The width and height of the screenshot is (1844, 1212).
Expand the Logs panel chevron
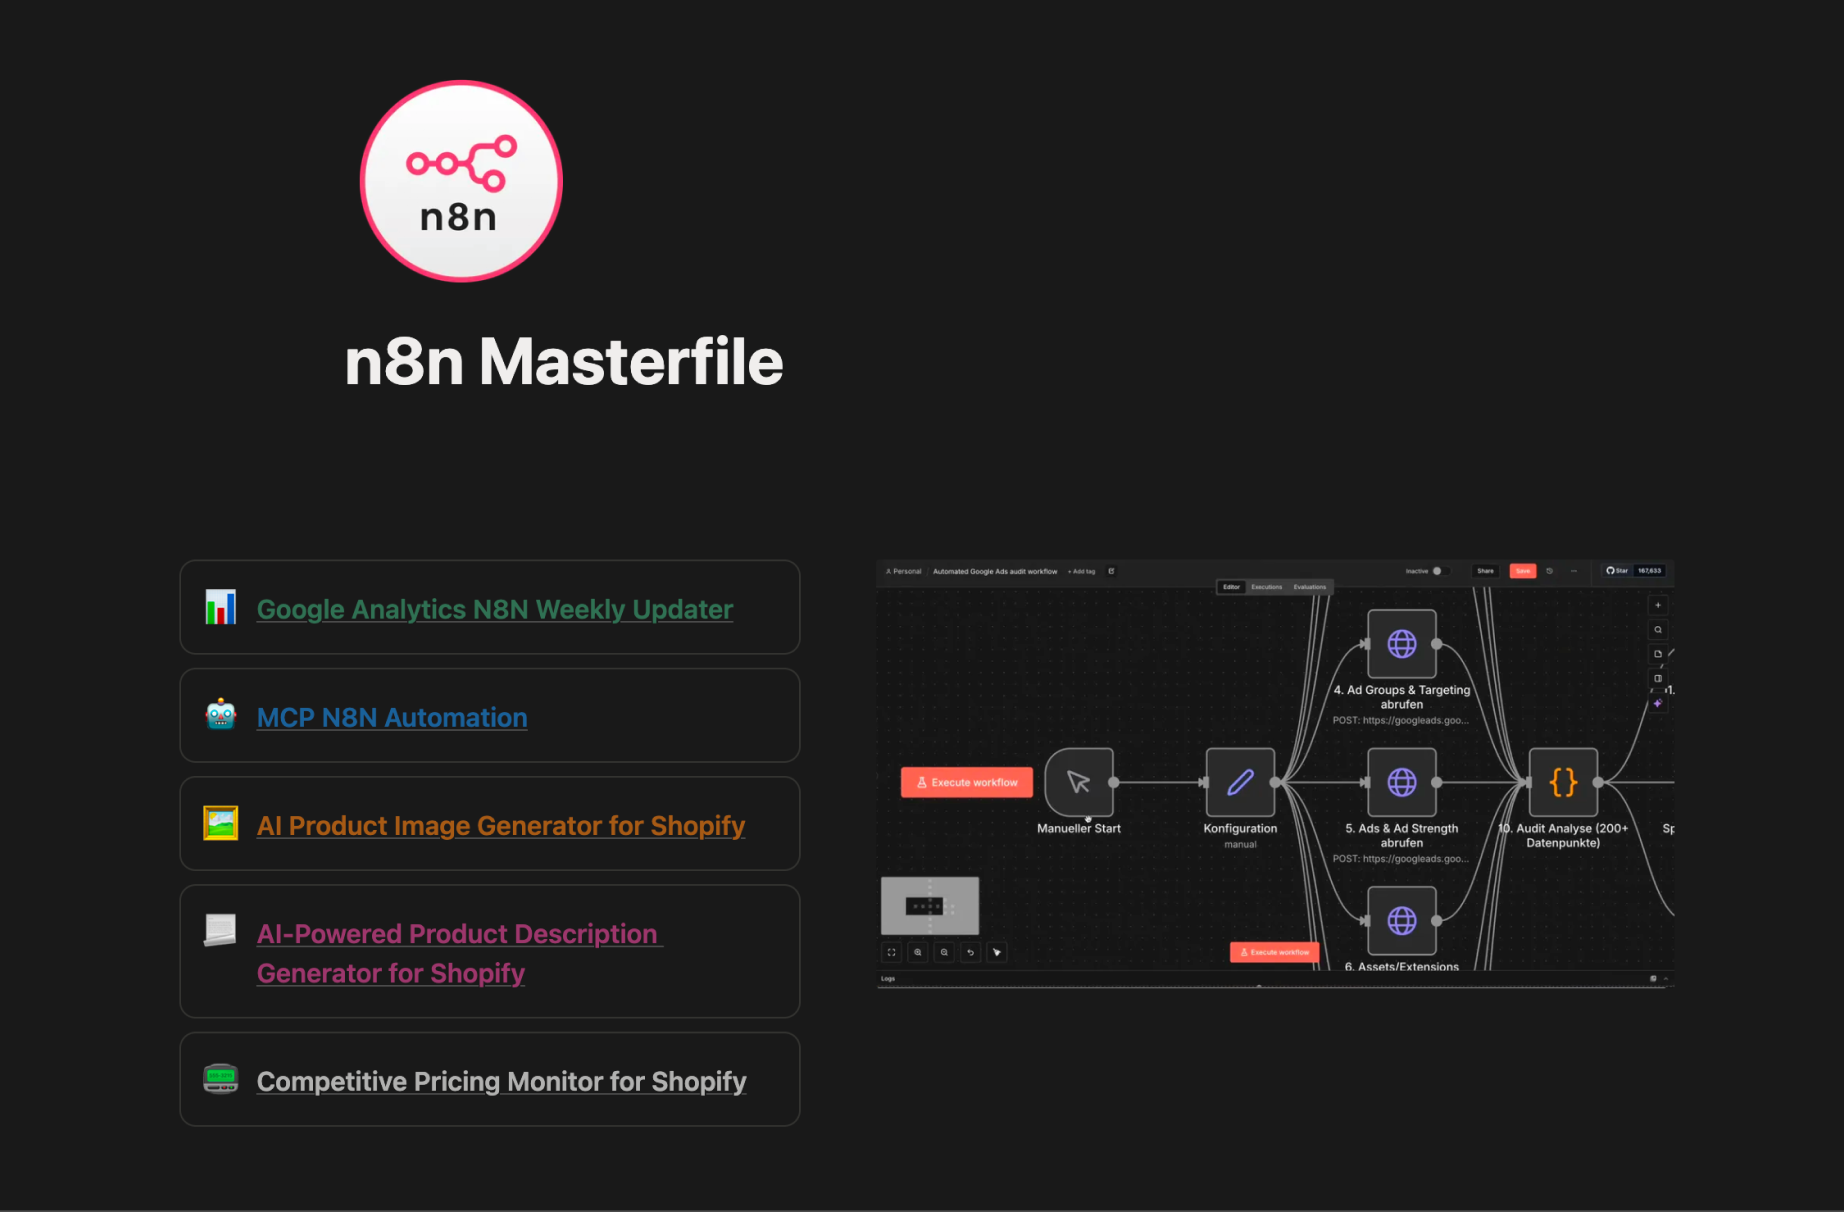[x=1666, y=979]
